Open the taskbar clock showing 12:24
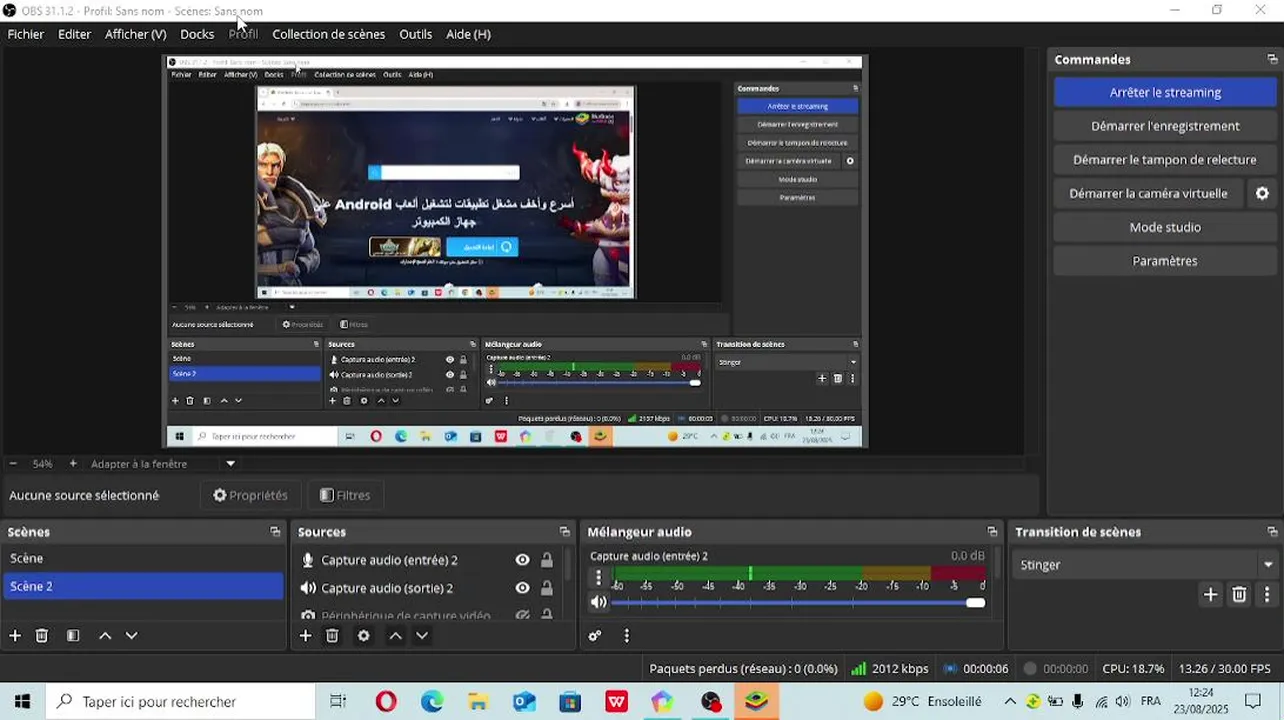This screenshot has height=720, width=1284. pyautogui.click(x=1202, y=702)
